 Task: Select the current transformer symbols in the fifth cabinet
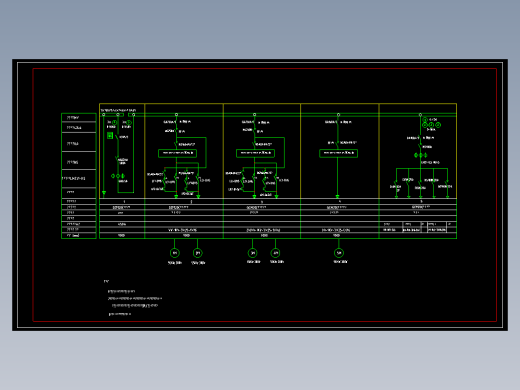pos(421,155)
